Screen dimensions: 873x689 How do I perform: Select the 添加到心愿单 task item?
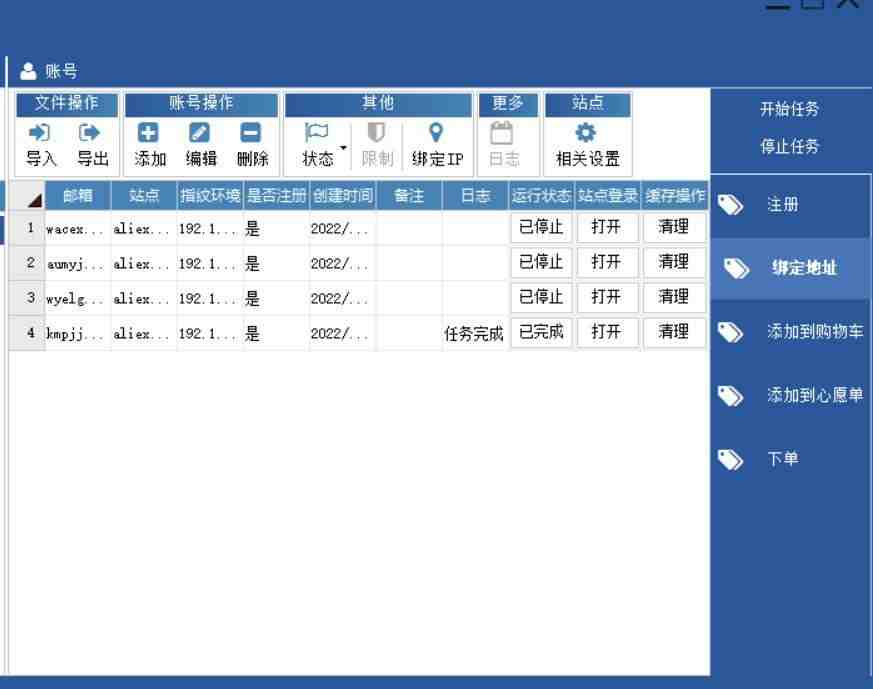point(790,396)
